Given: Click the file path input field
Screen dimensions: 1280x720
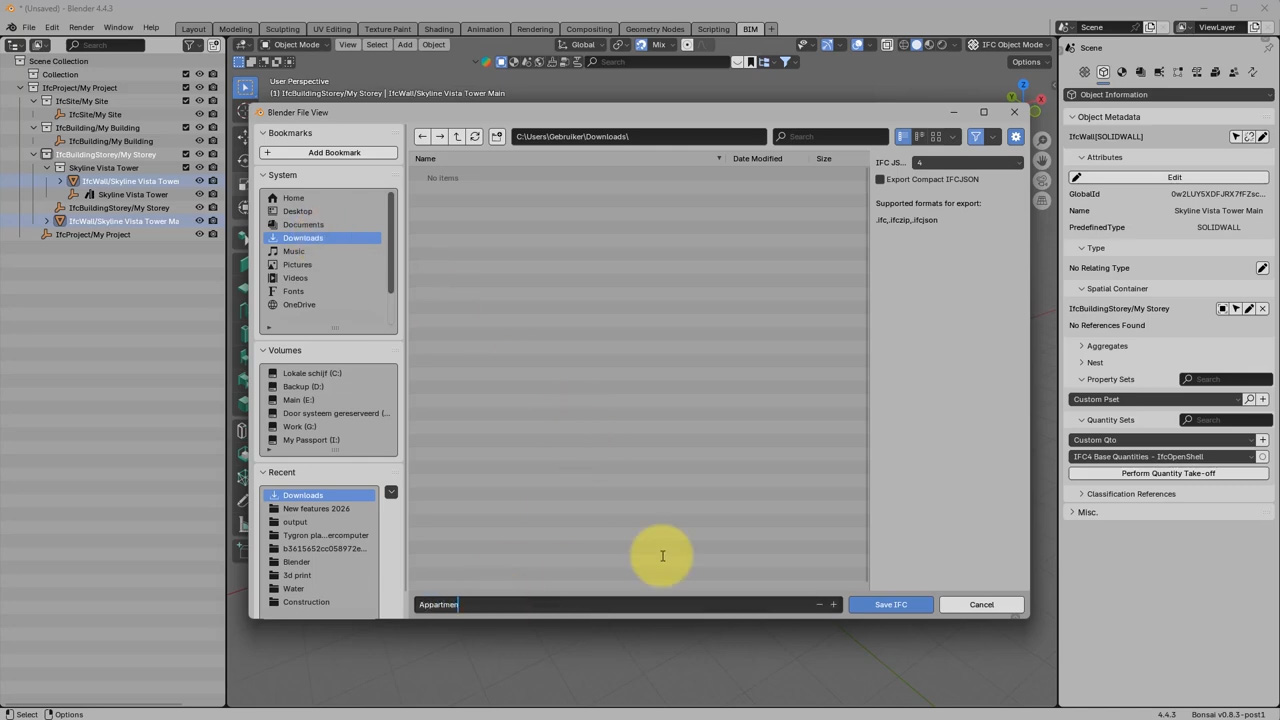Looking at the screenshot, I should pos(638,137).
